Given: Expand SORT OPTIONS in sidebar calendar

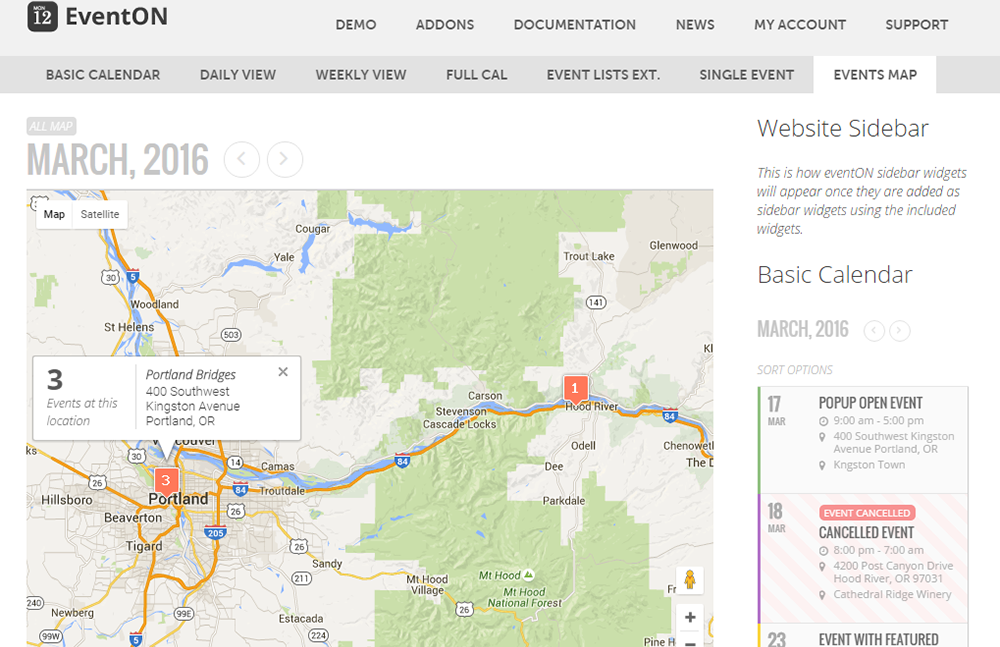Looking at the screenshot, I should click(795, 370).
